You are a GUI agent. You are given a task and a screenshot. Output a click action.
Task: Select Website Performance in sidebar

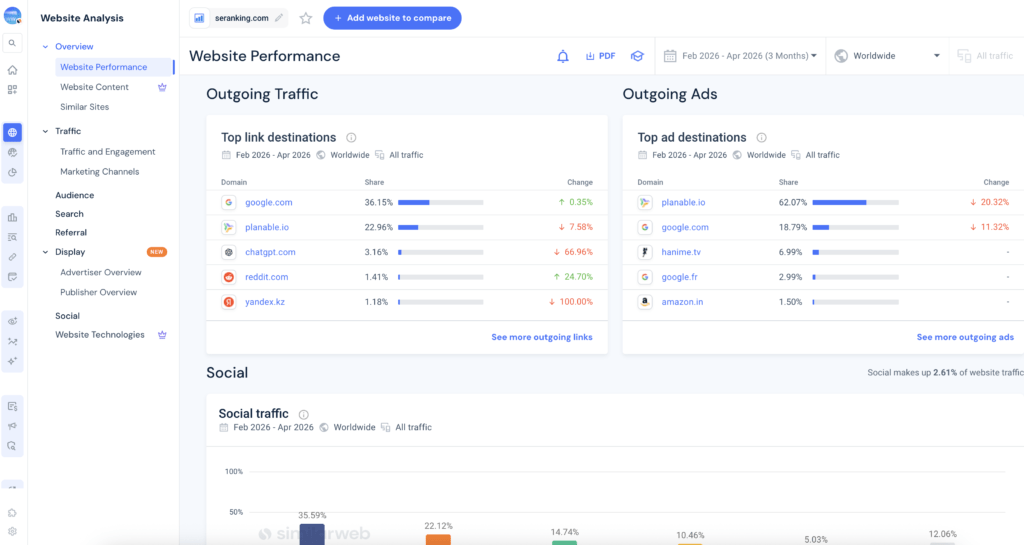114,67
